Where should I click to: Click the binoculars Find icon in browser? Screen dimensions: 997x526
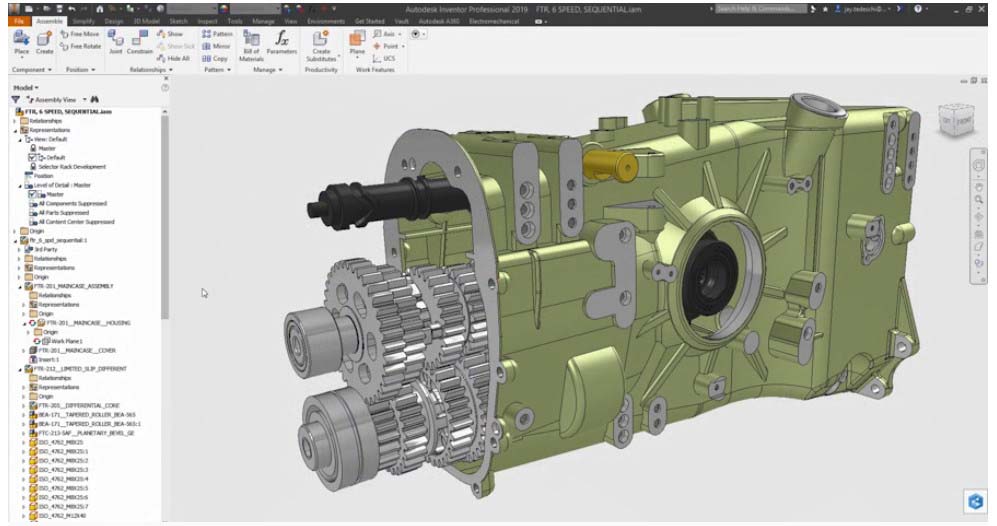(x=95, y=100)
